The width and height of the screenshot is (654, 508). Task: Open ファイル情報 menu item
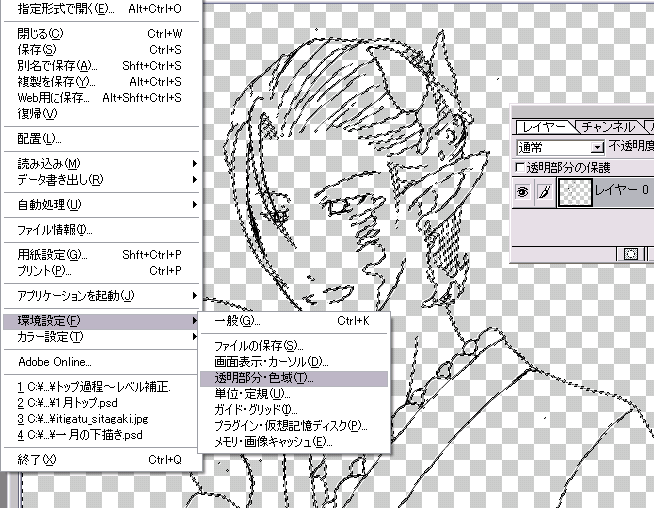tap(102, 230)
